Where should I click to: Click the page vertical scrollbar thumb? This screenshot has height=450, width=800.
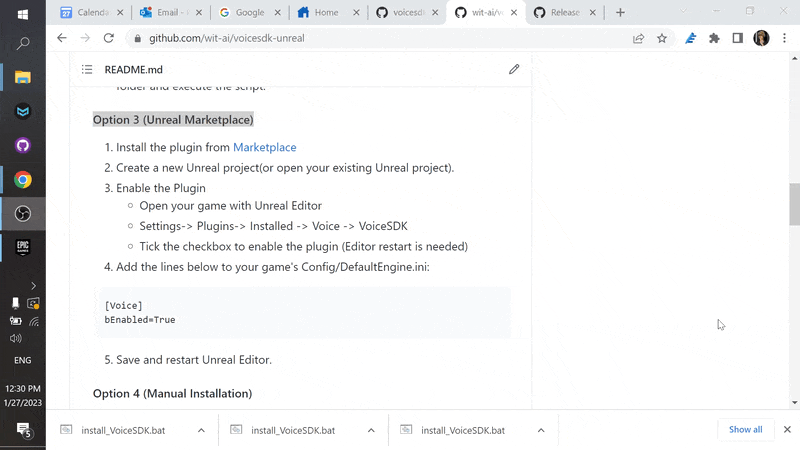click(x=794, y=204)
